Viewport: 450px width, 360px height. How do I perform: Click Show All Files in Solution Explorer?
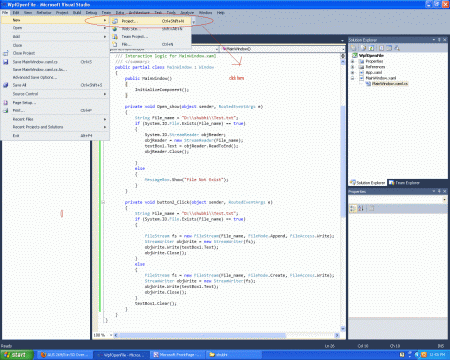[x=363, y=48]
